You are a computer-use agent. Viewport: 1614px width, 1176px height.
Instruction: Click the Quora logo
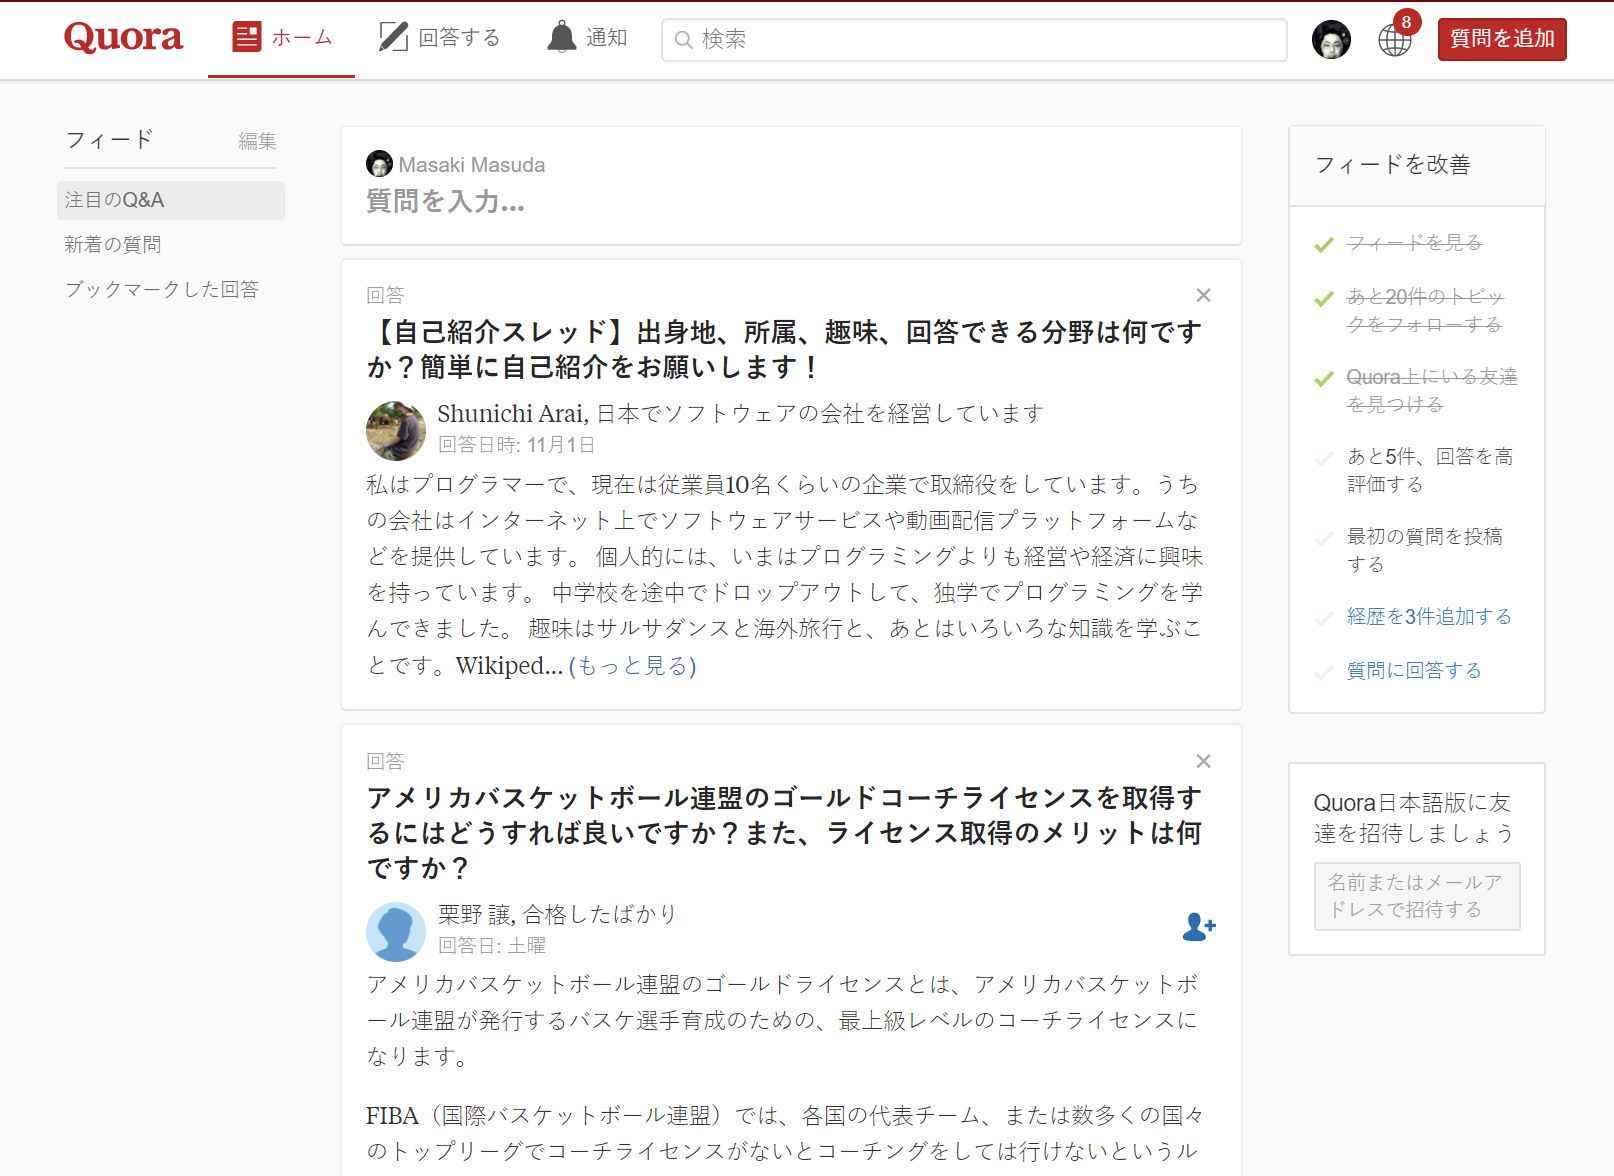tap(123, 38)
